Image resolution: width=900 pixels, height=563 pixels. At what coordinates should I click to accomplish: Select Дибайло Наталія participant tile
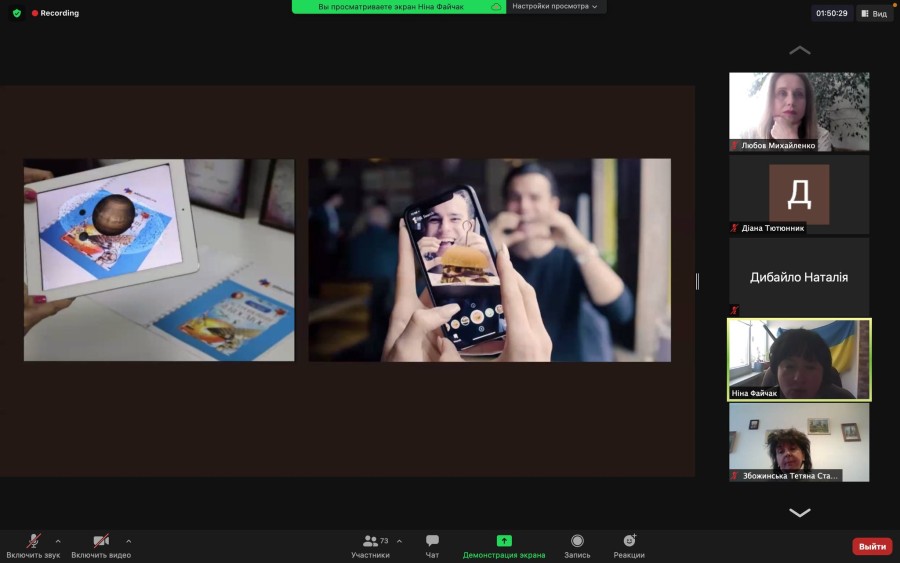click(799, 277)
